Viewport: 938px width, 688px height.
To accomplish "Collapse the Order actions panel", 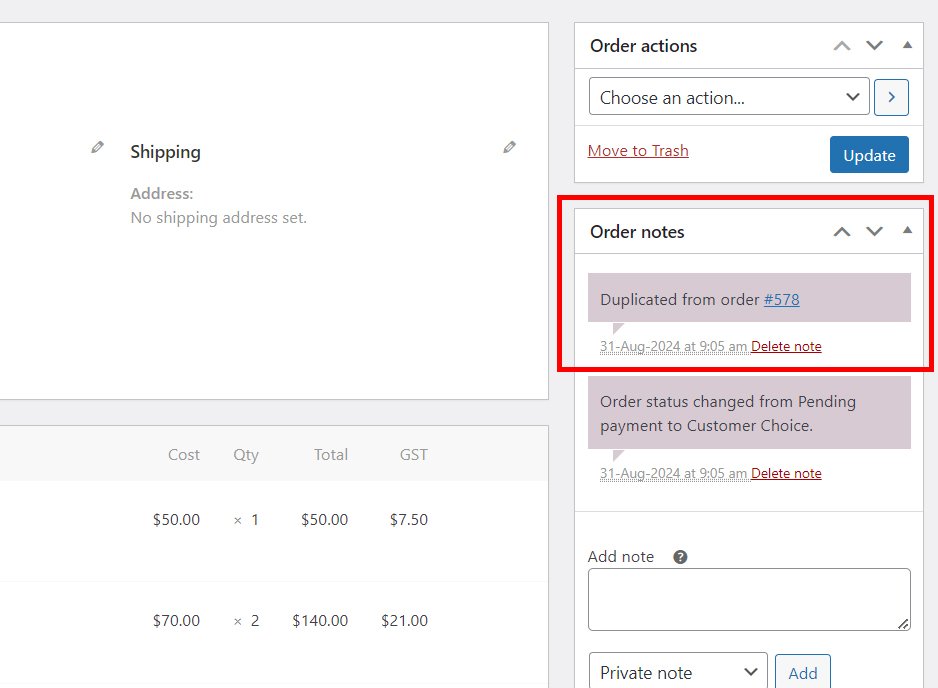I will tap(907, 45).
